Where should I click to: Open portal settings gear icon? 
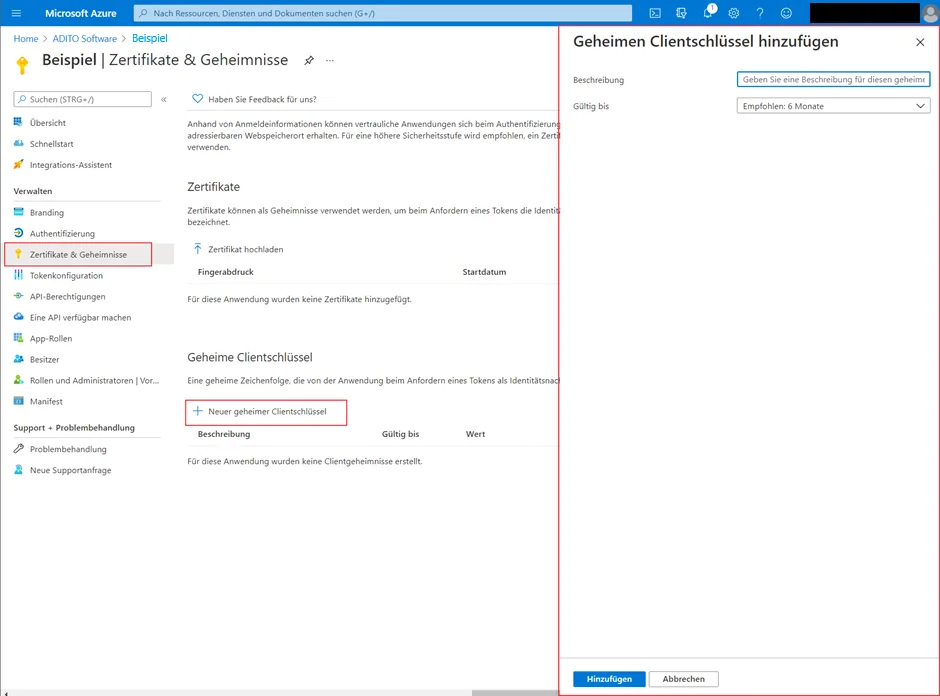(x=734, y=13)
